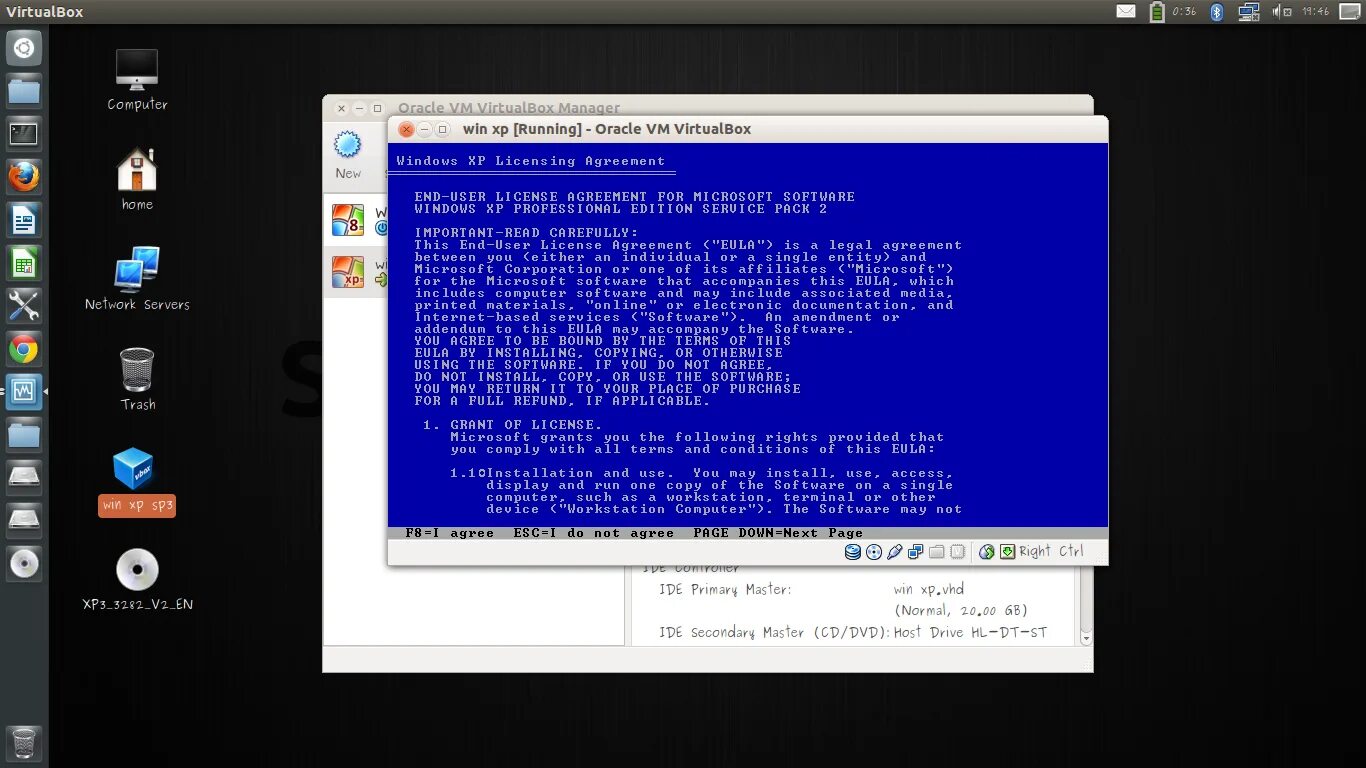Open Ubuntu Dash home from launcher
The image size is (1366, 768).
tap(24, 48)
